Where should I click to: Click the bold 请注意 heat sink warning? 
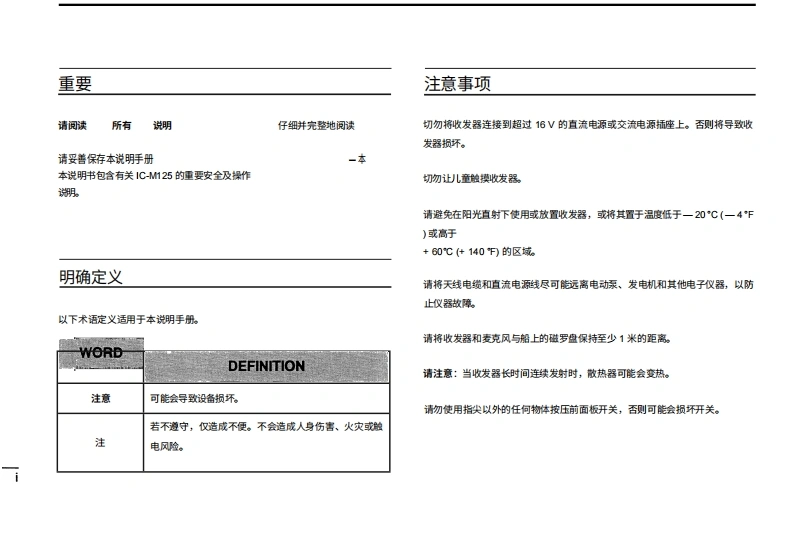(546, 373)
